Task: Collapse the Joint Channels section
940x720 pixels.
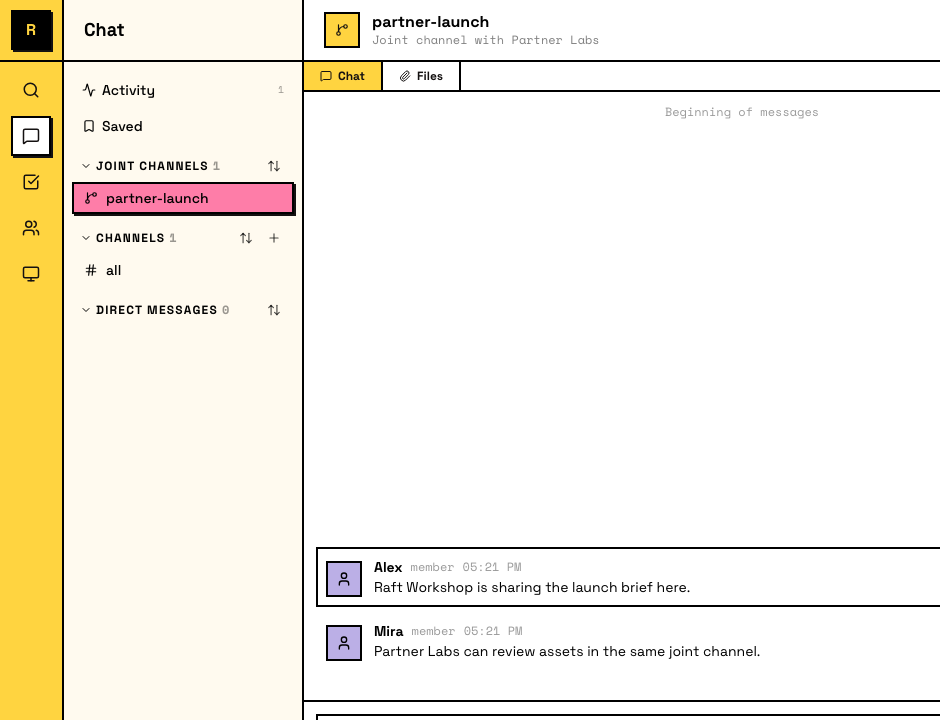Action: point(86,166)
